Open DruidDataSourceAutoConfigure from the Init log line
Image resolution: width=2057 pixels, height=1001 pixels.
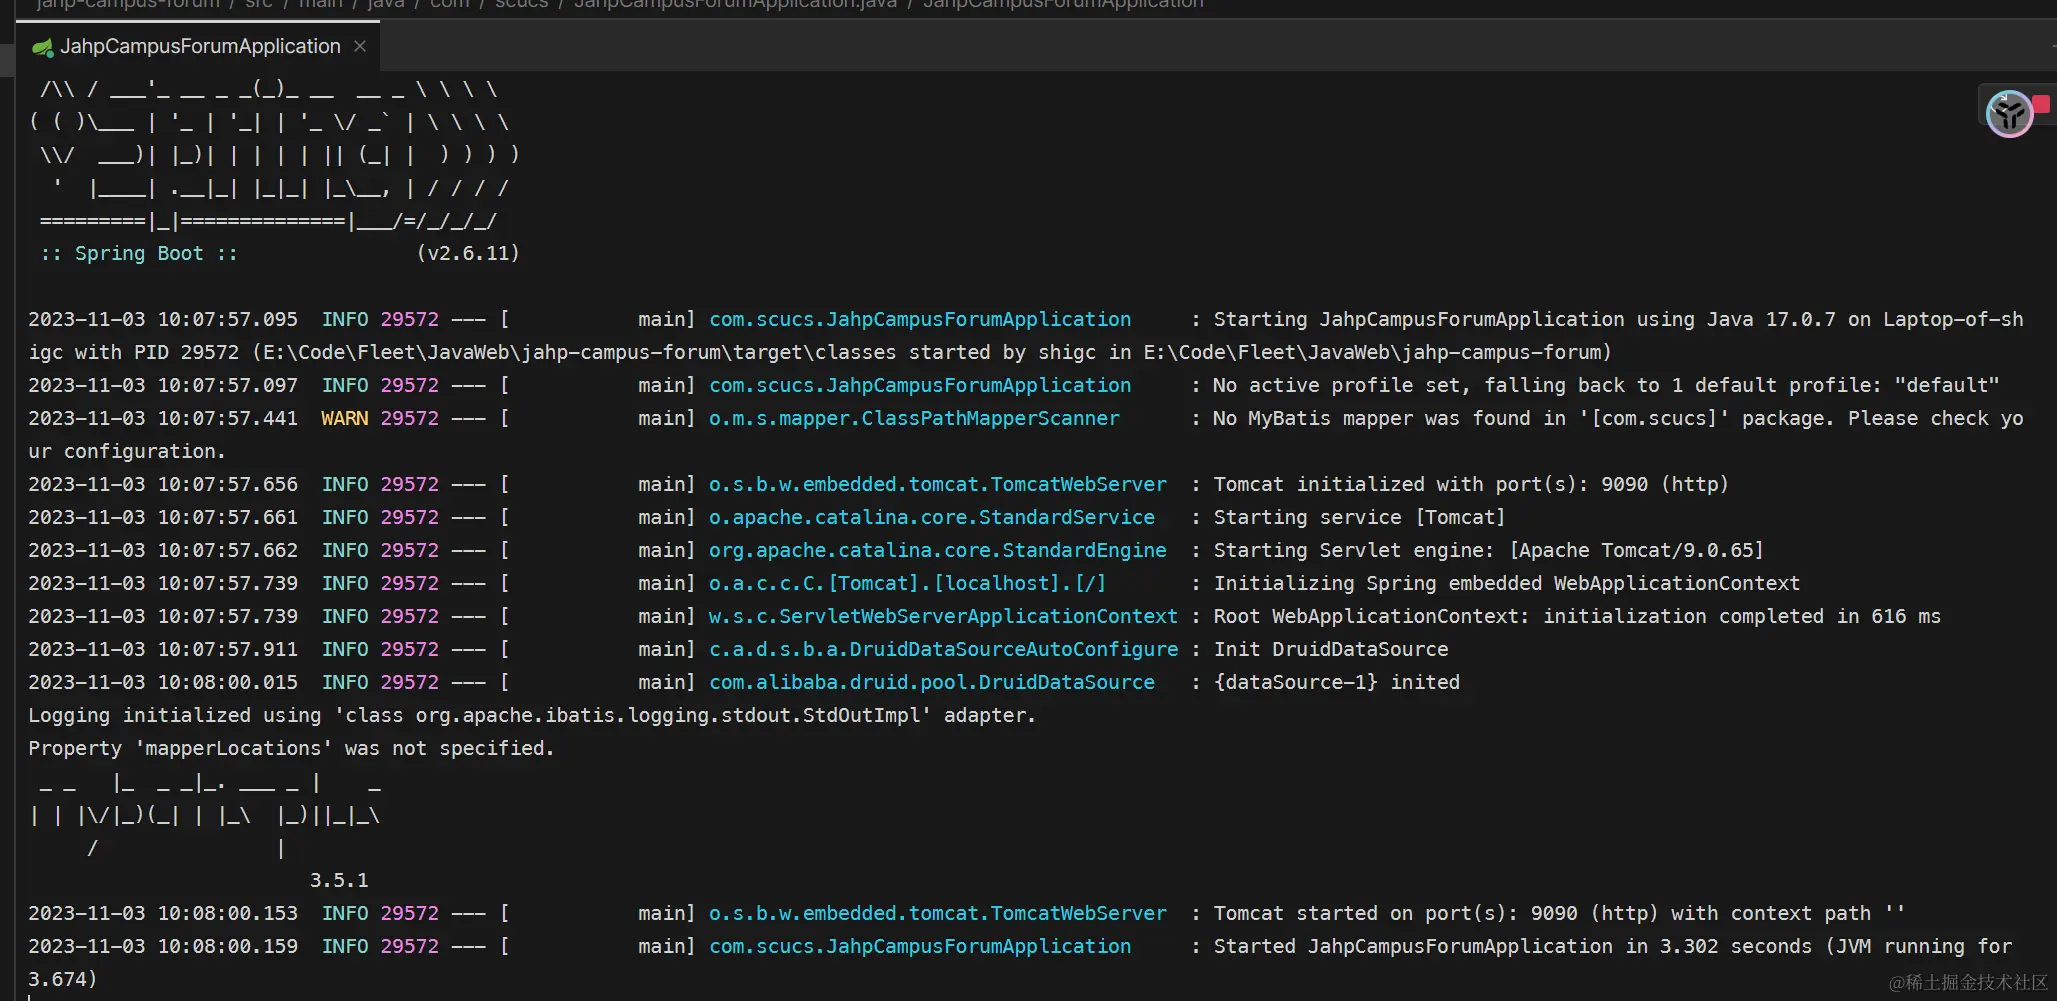coord(943,649)
